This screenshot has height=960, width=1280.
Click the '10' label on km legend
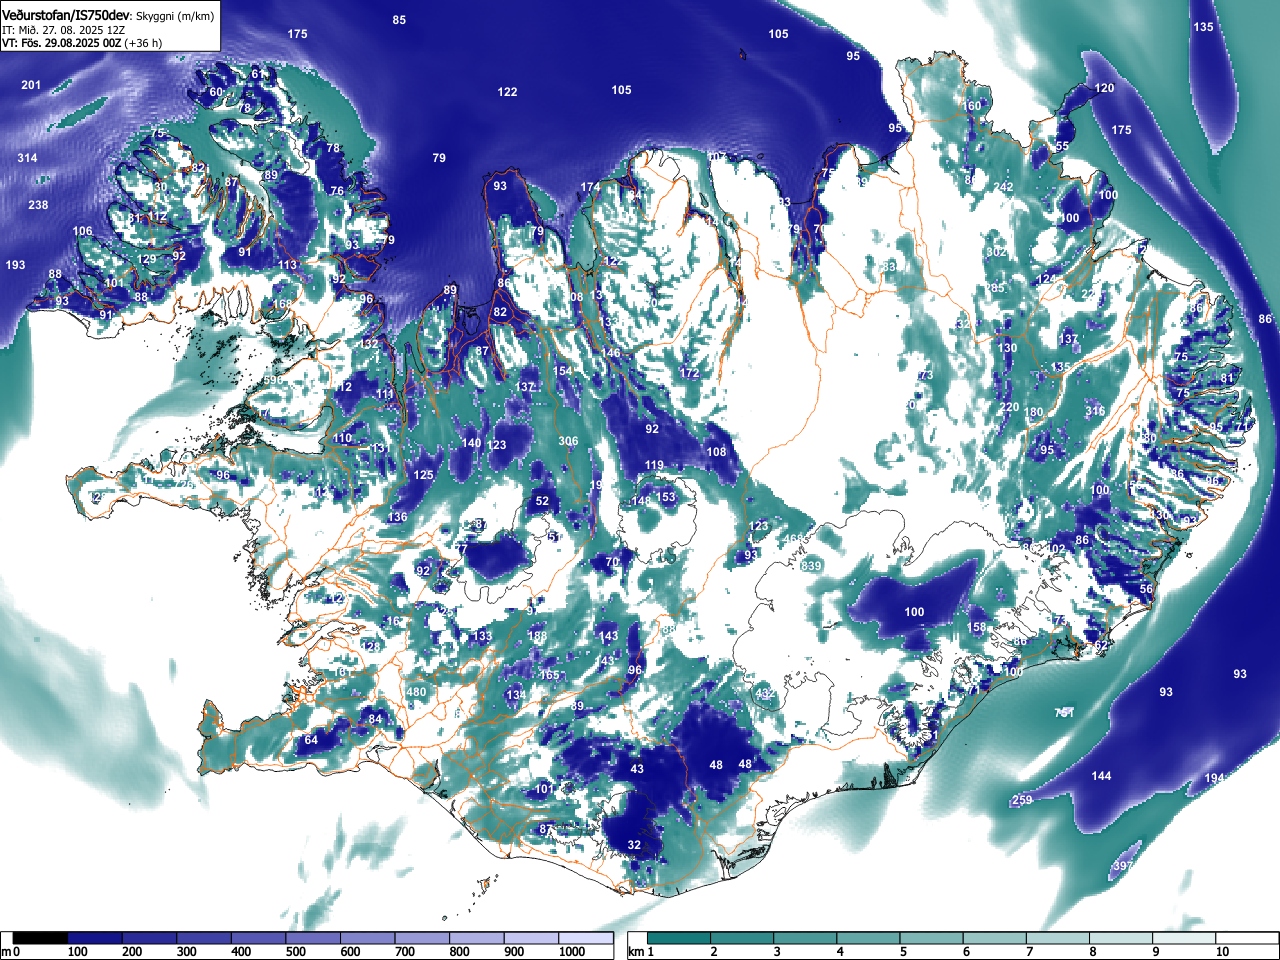click(1222, 952)
